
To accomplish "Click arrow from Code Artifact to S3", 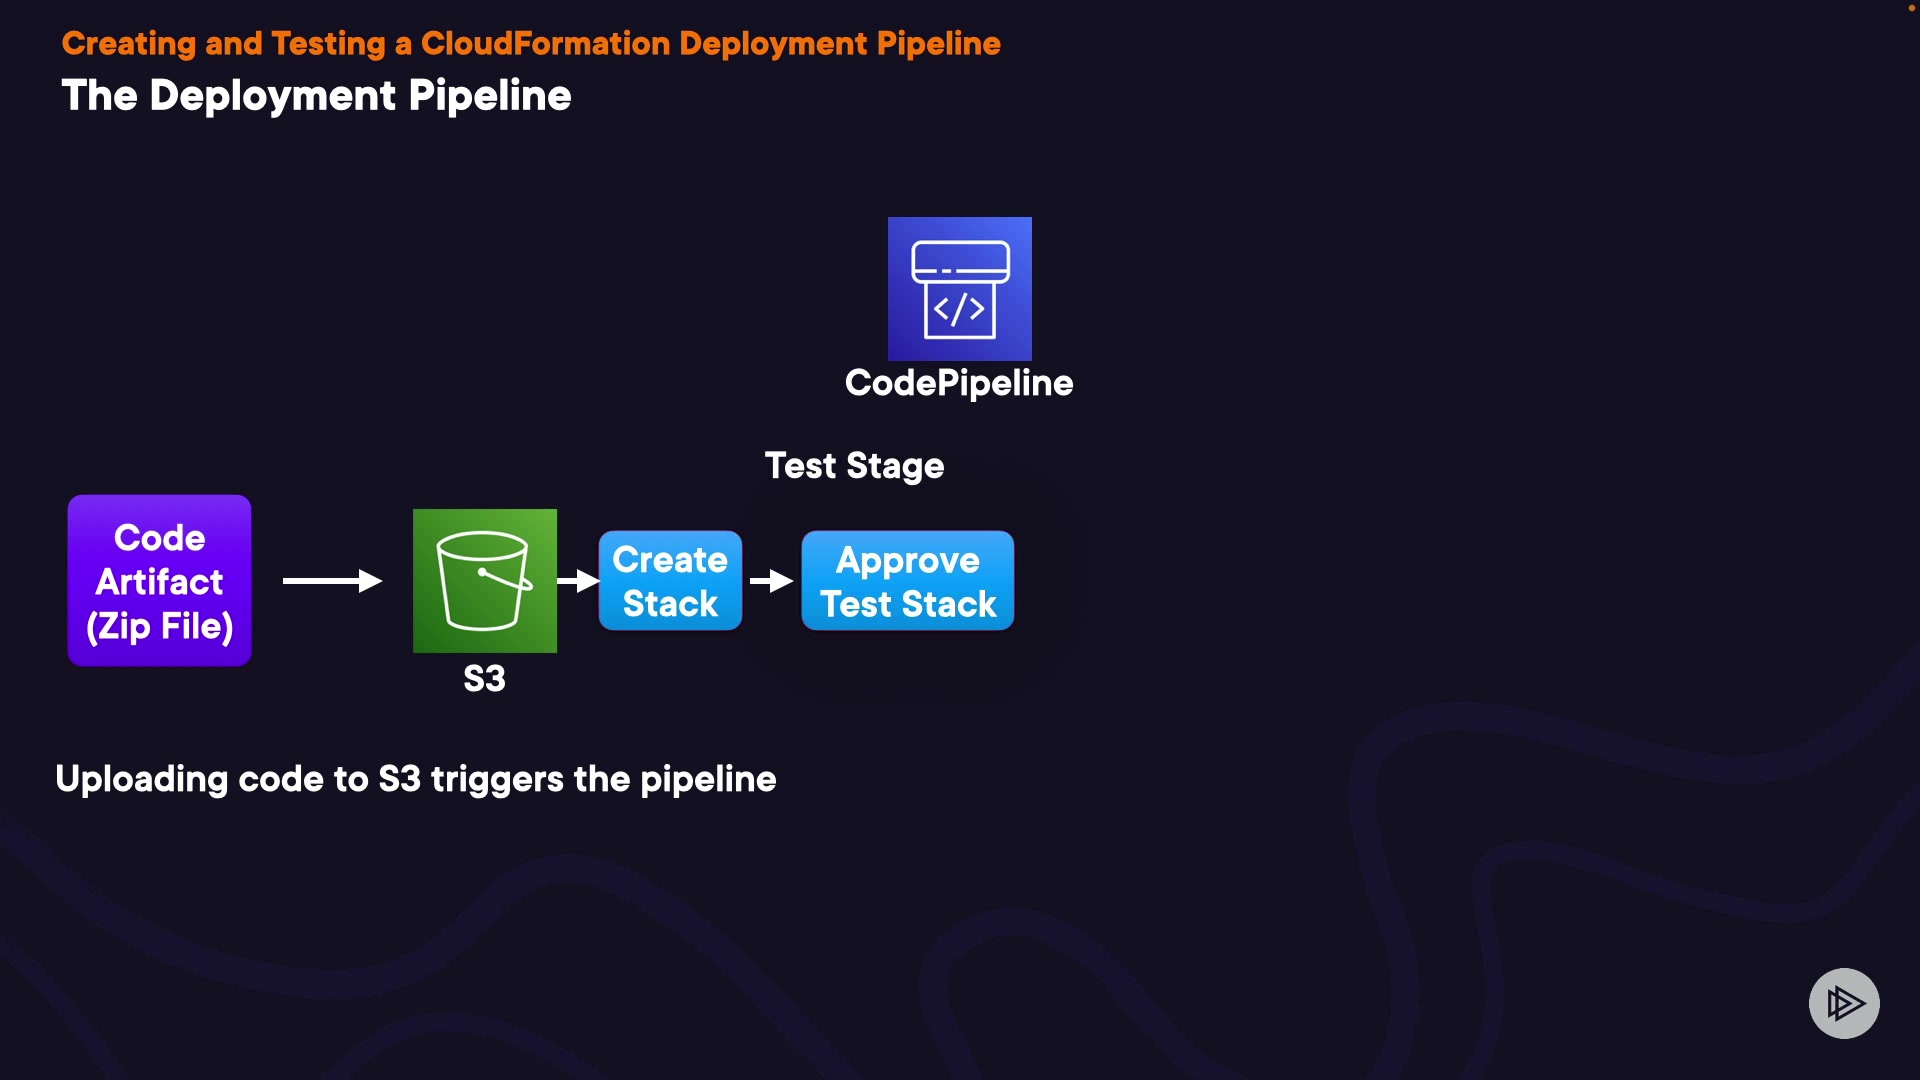I will [x=332, y=581].
